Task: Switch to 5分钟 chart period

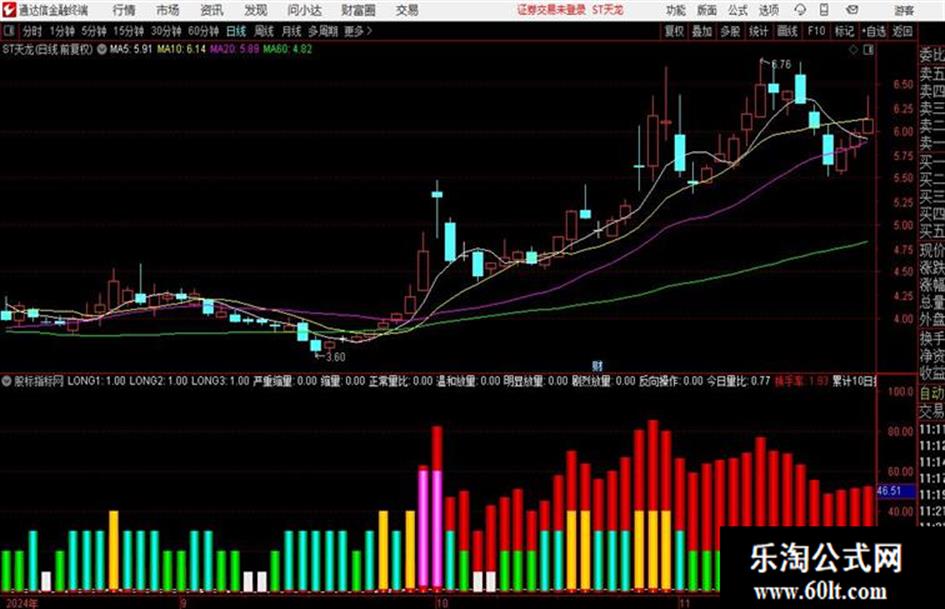Action: 93,31
